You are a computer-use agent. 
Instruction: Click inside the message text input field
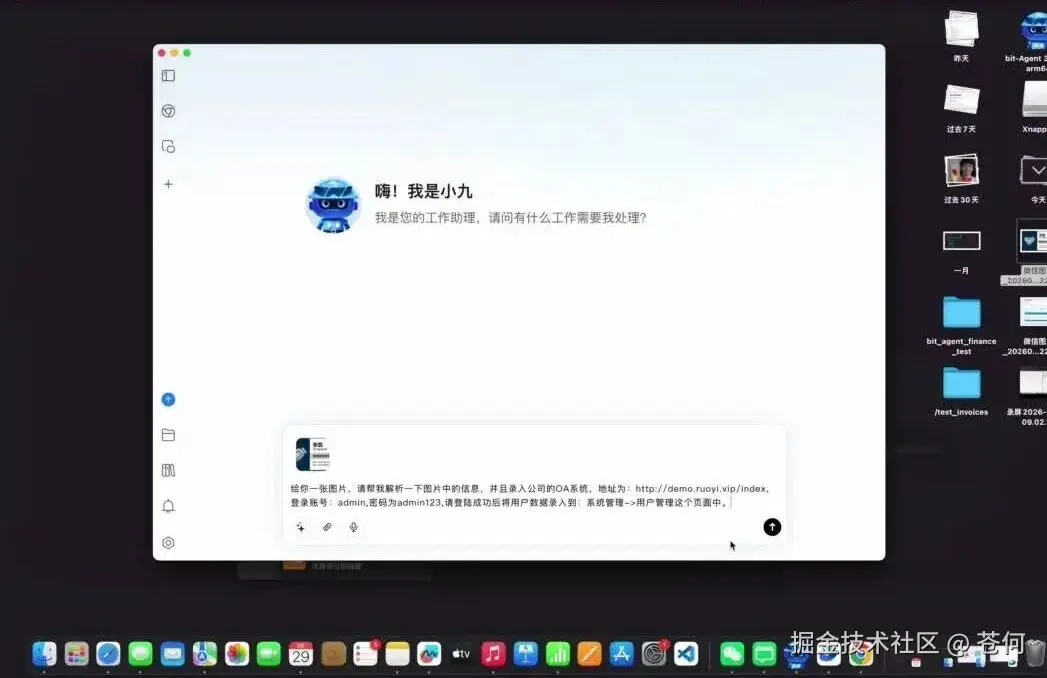[x=530, y=496]
